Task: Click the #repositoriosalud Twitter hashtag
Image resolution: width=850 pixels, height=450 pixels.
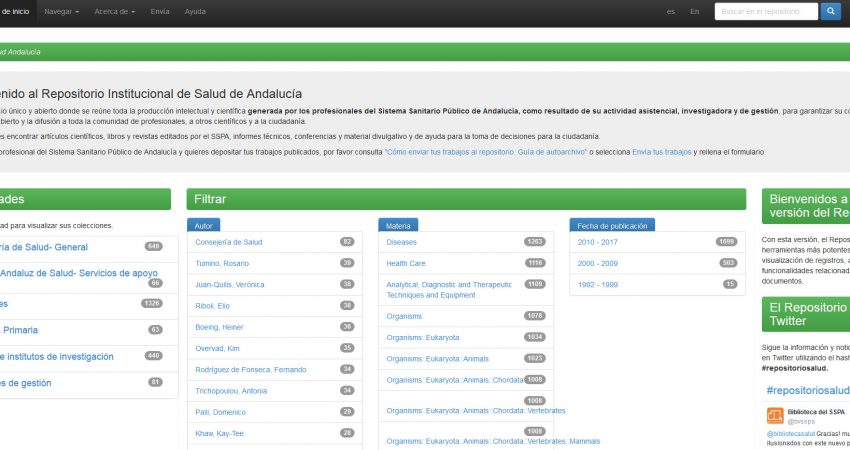Action: click(x=808, y=390)
